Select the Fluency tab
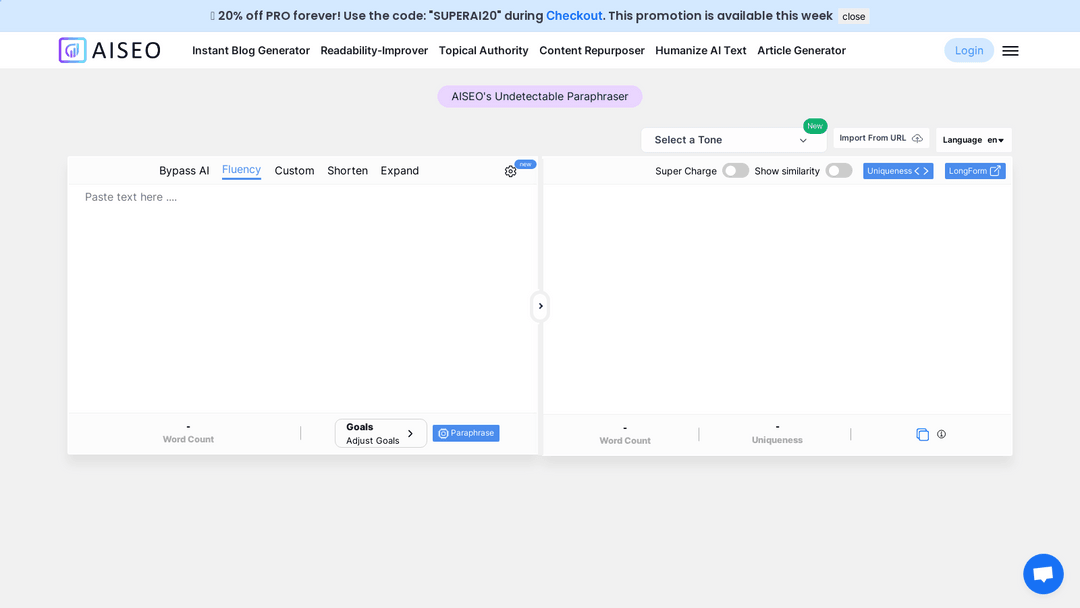Screen dimensions: 1080x608 point(241,170)
